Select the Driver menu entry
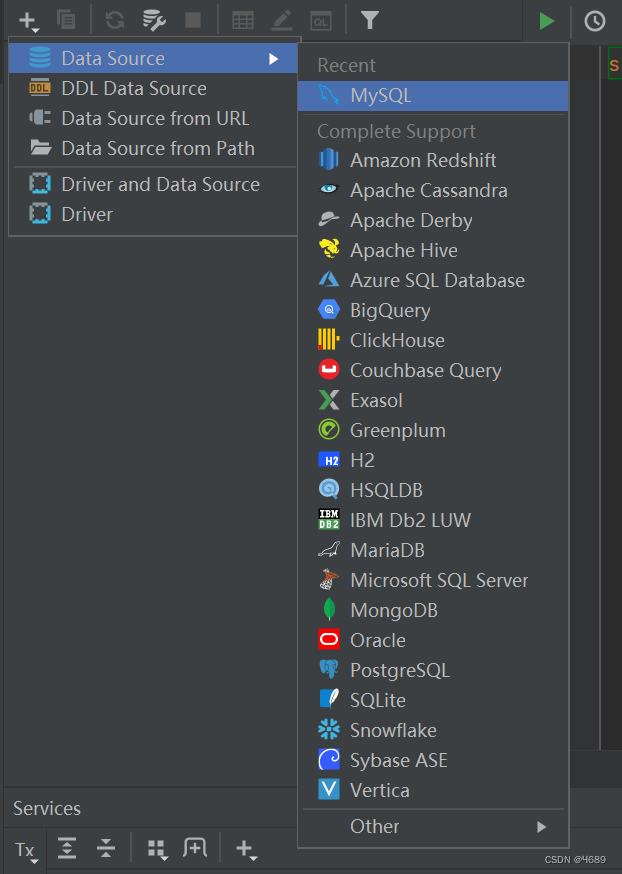This screenshot has width=622, height=874. tap(153, 214)
